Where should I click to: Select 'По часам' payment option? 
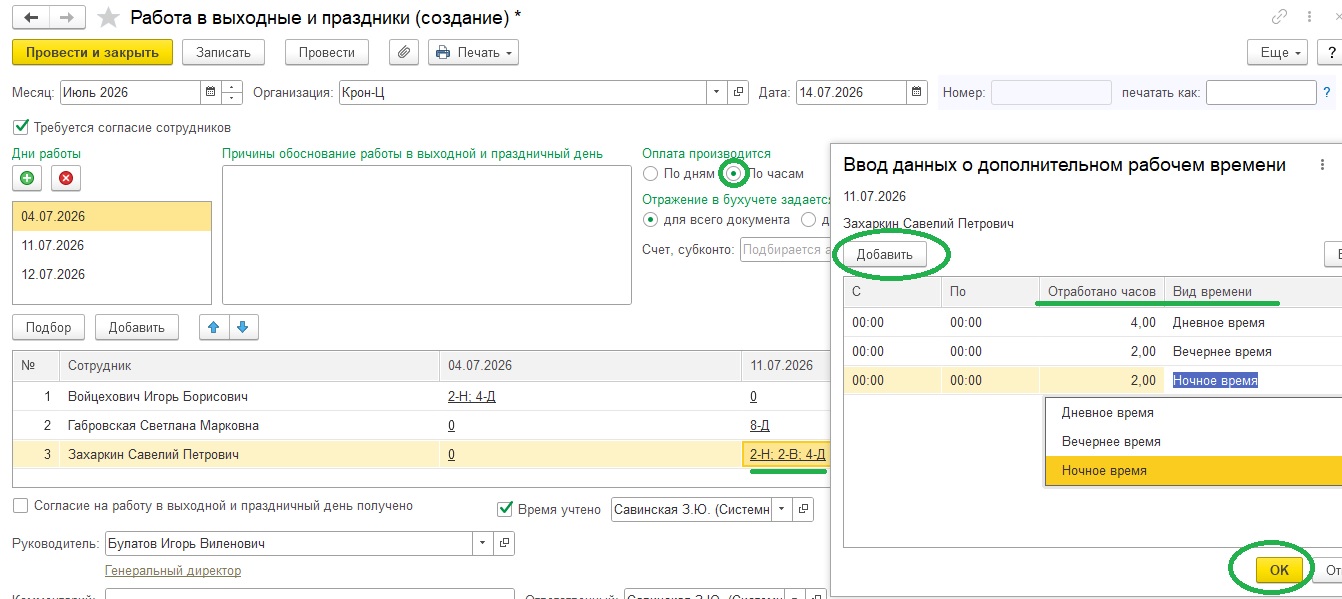tap(735, 173)
